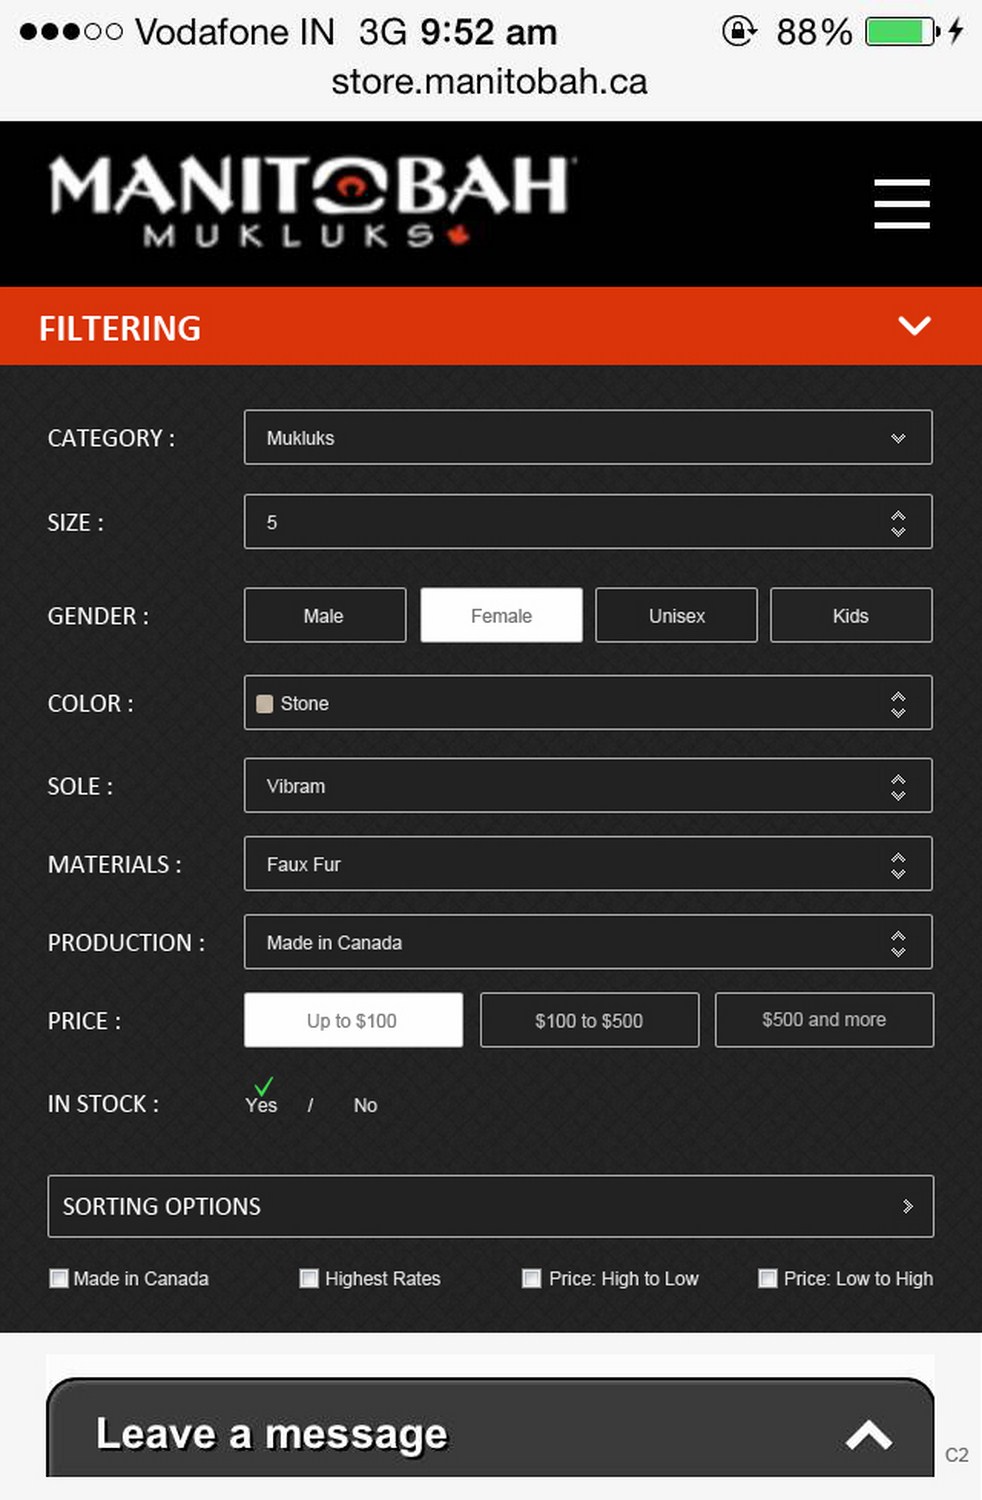Click the Stone color swatch
The image size is (982, 1500).
click(265, 704)
